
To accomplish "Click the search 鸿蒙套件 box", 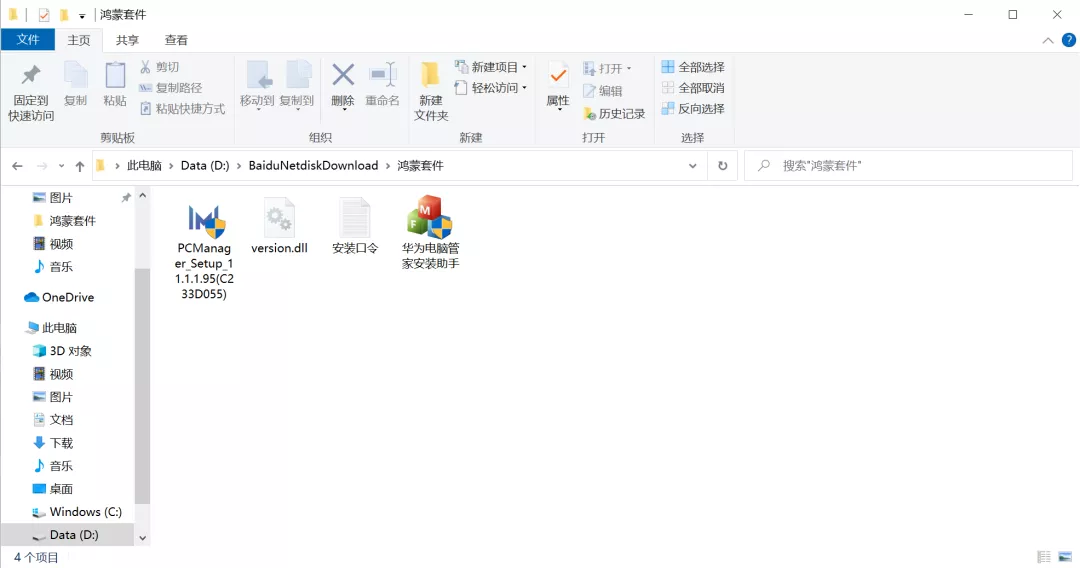I will coord(909,166).
